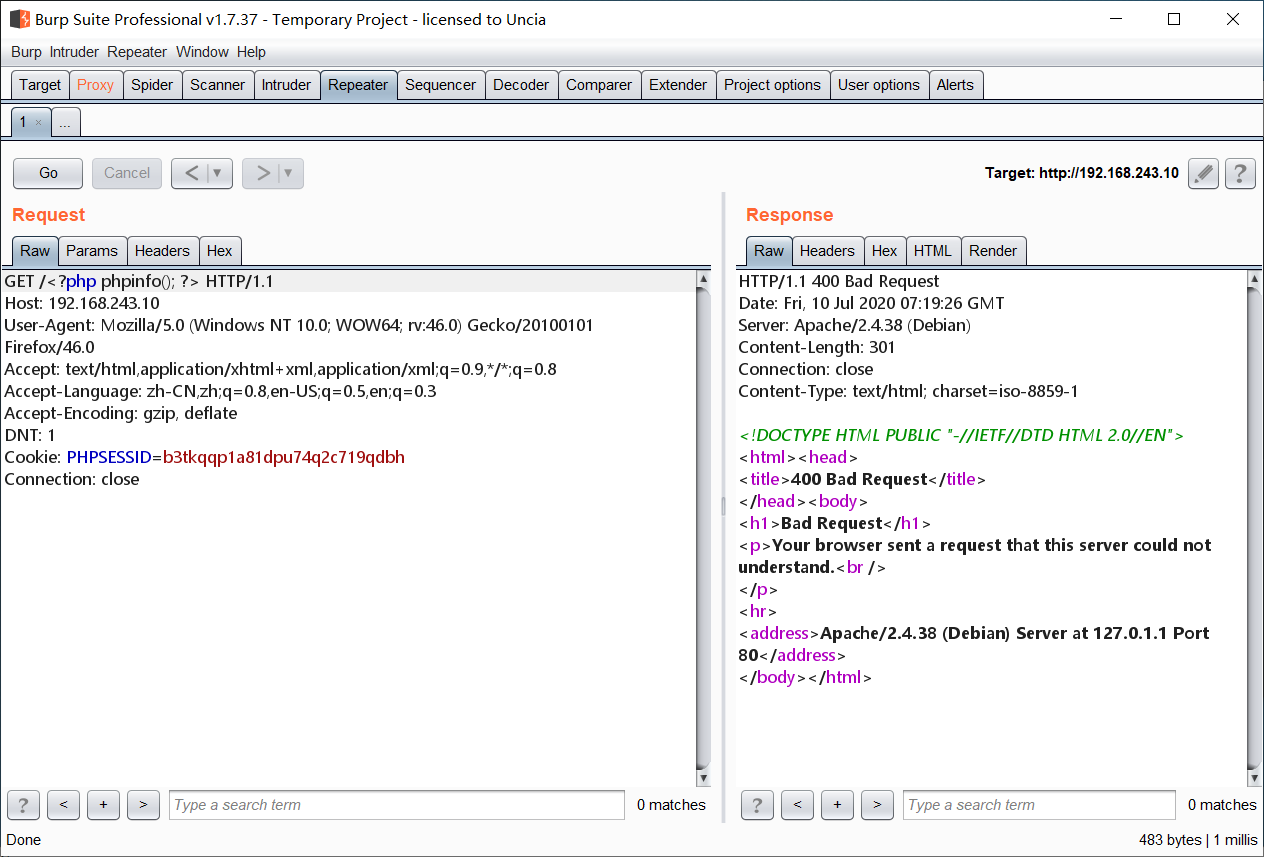The image size is (1264, 857).
Task: Click the Go button to send request
Action: 48,173
